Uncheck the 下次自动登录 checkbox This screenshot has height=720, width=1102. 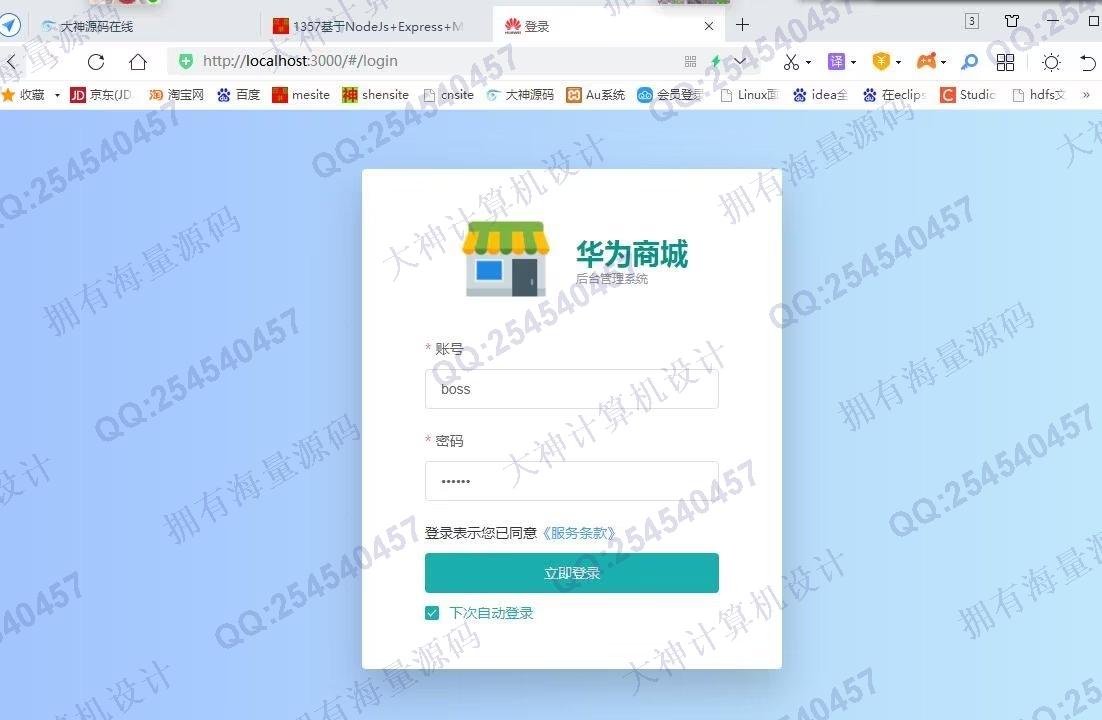(432, 613)
